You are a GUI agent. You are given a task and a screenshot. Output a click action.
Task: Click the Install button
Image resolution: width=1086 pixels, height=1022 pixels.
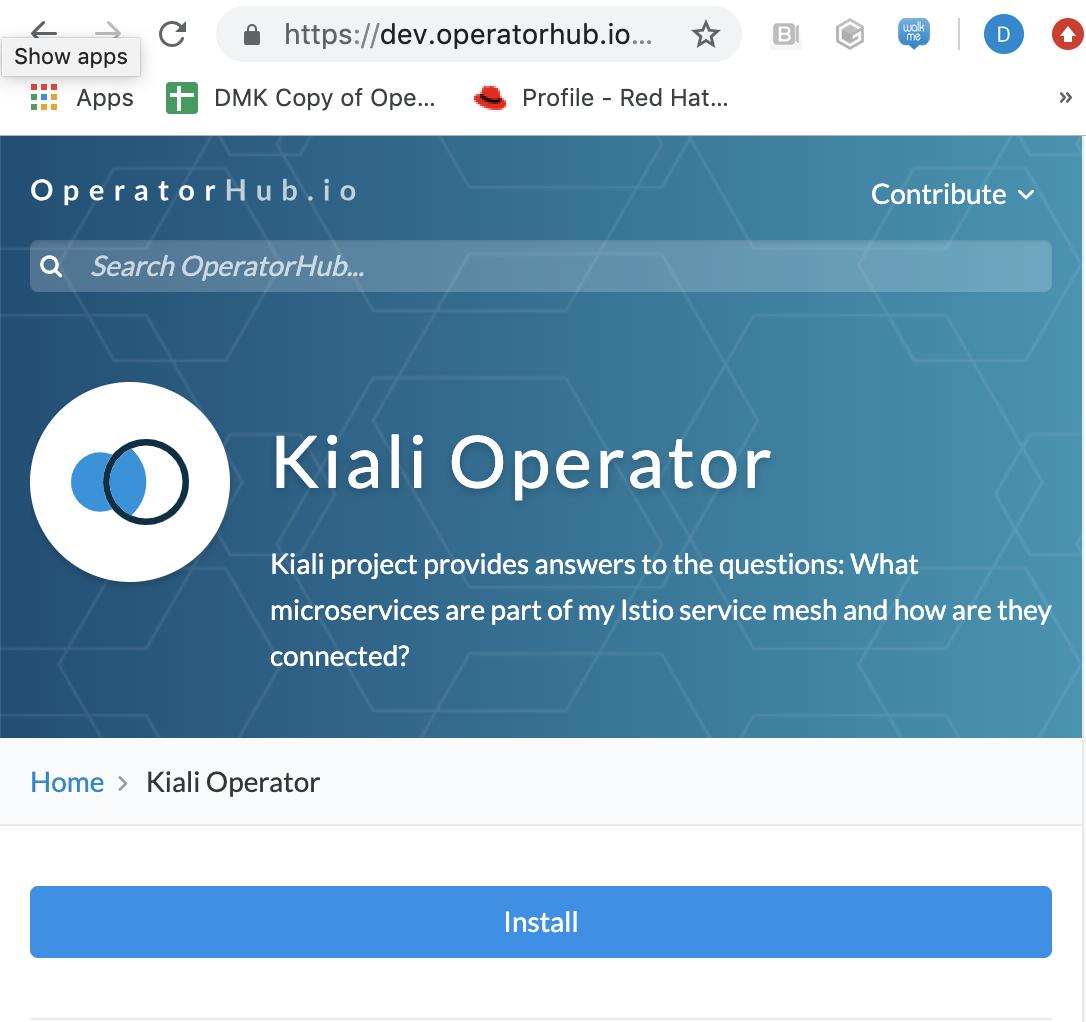[540, 922]
